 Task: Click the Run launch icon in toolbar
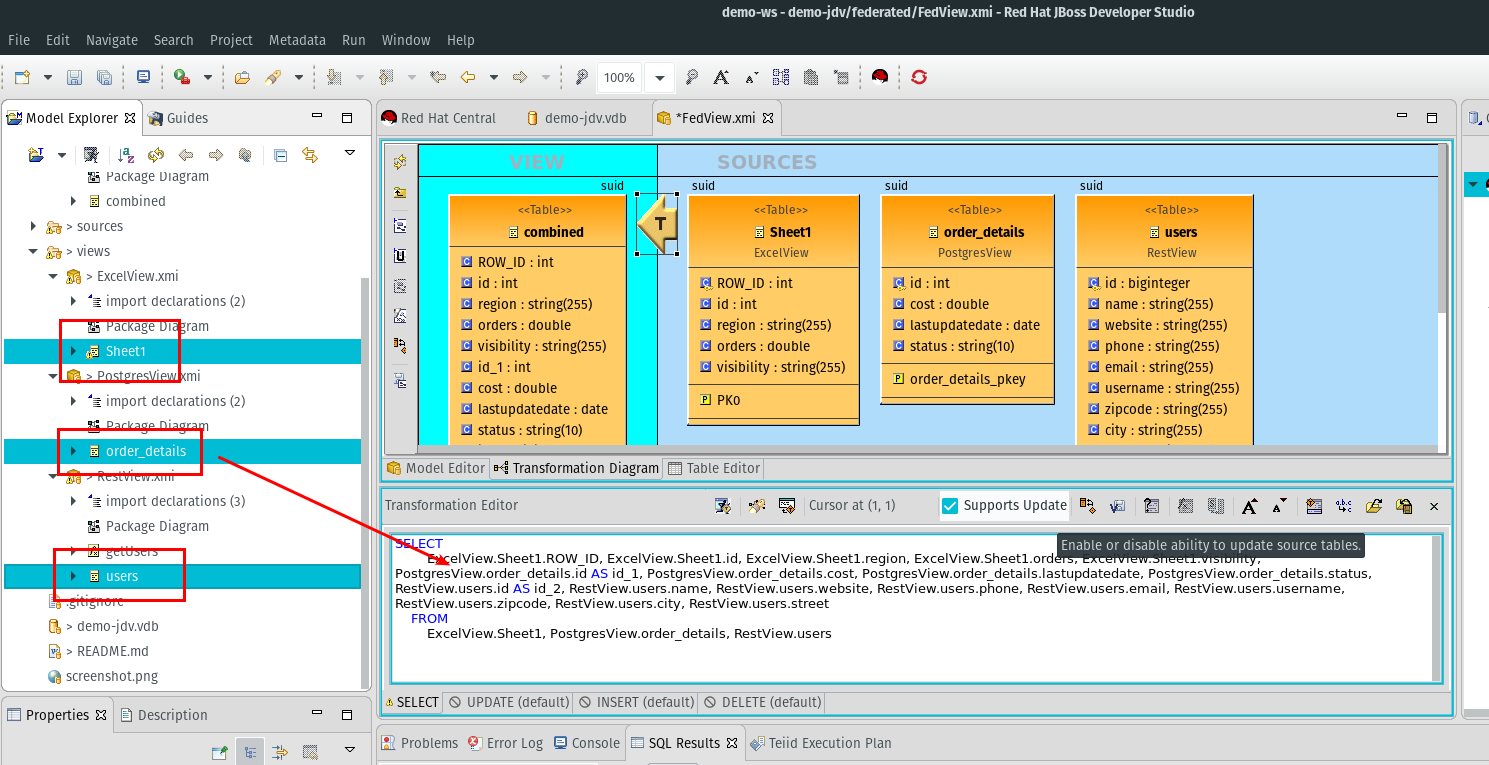click(181, 77)
